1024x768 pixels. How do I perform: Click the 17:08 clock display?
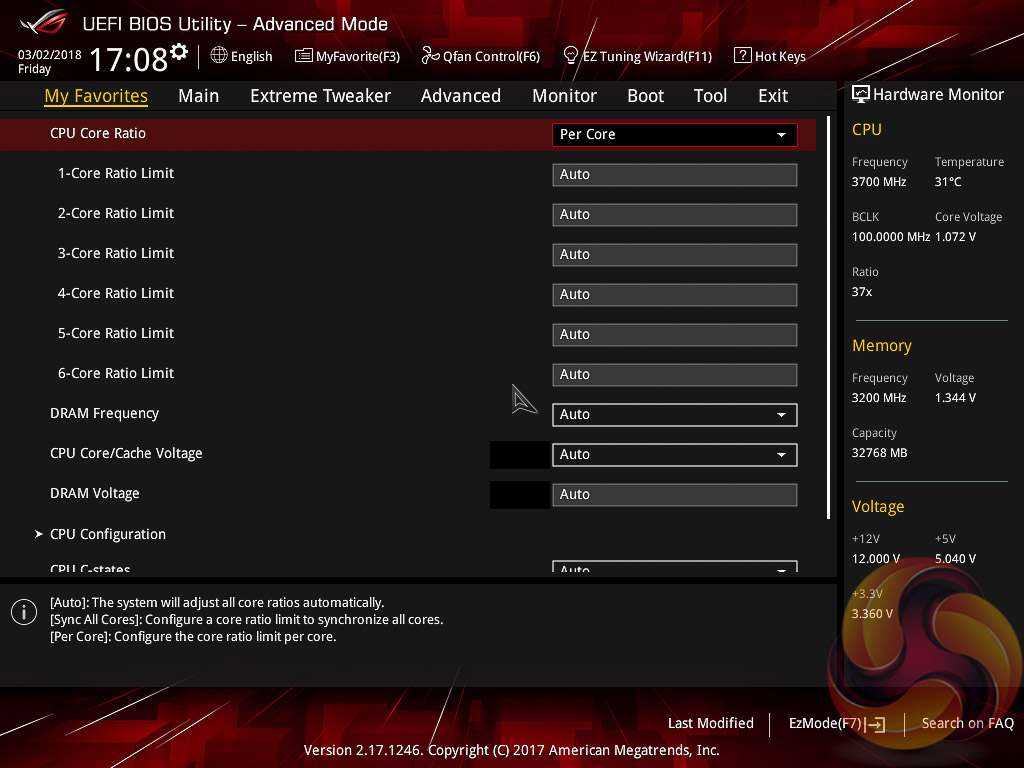129,59
